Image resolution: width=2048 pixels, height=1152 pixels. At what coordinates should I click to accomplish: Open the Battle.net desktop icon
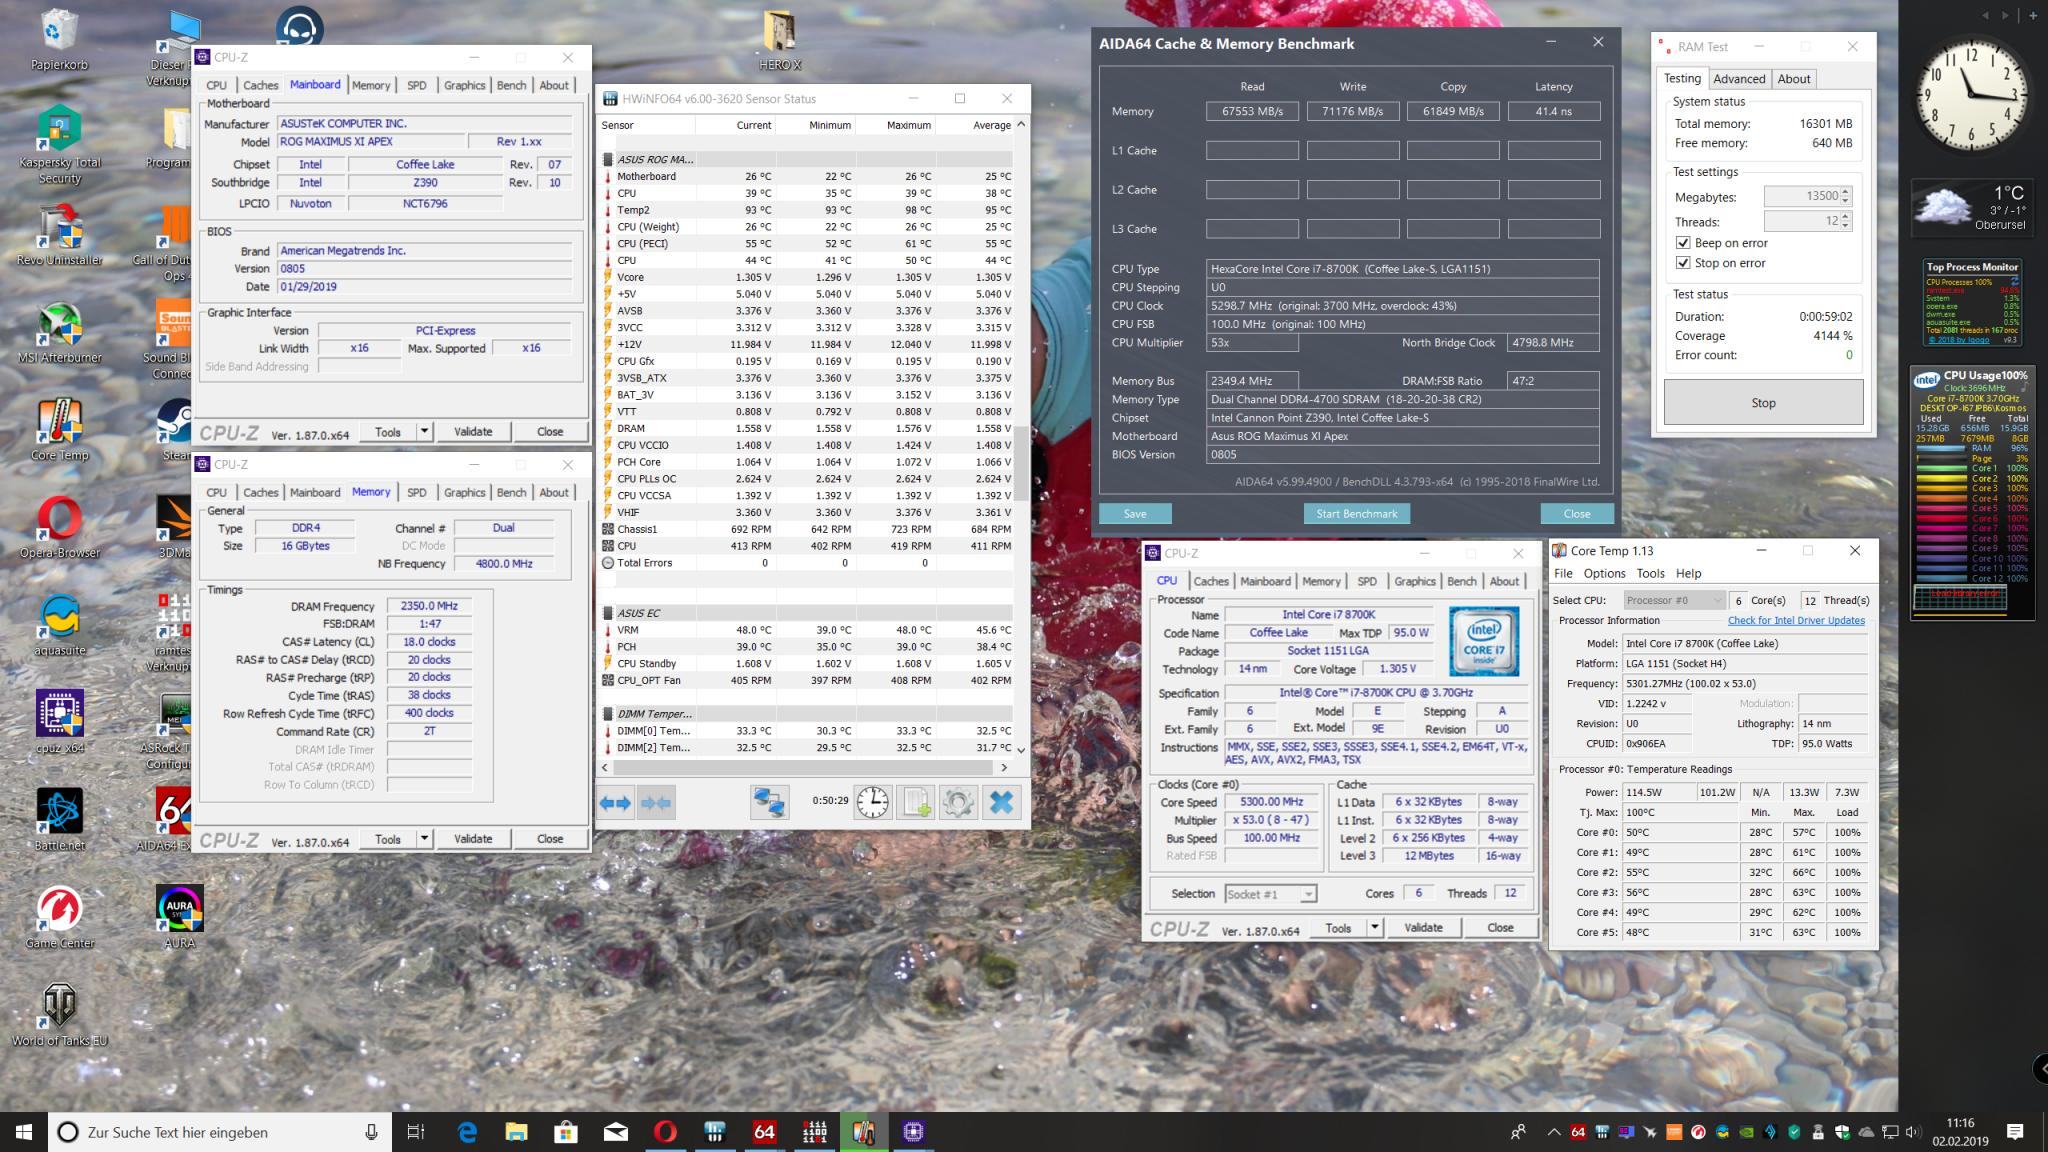60,820
